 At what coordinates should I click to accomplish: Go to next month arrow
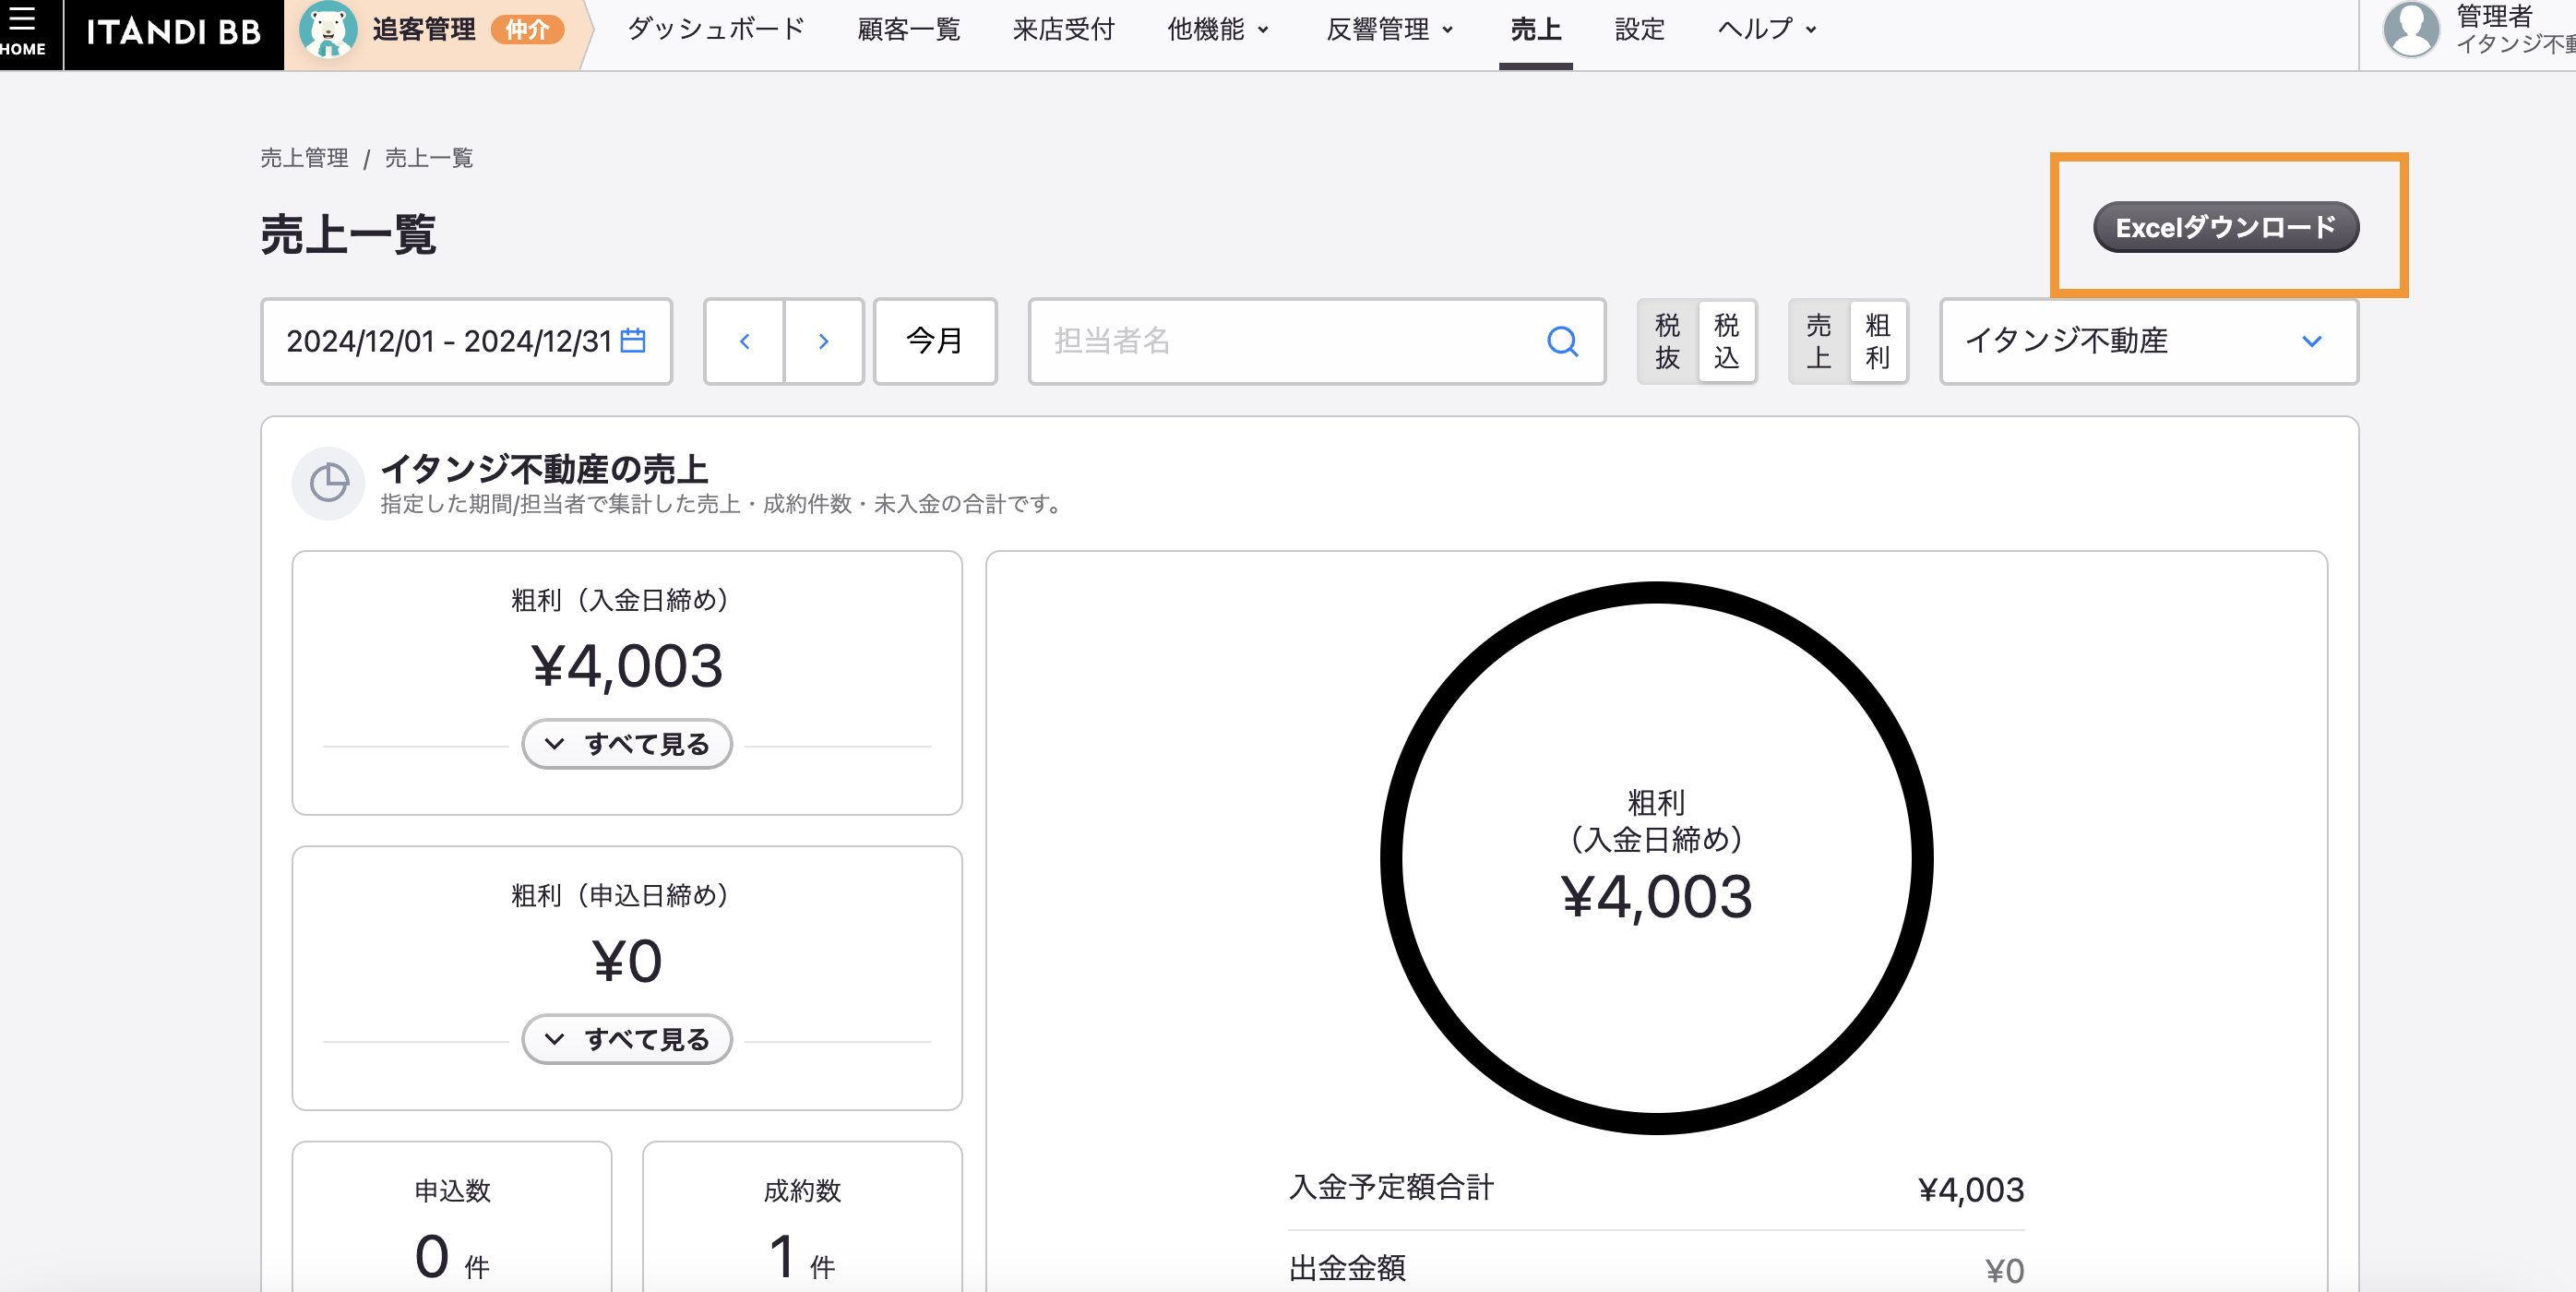click(823, 341)
